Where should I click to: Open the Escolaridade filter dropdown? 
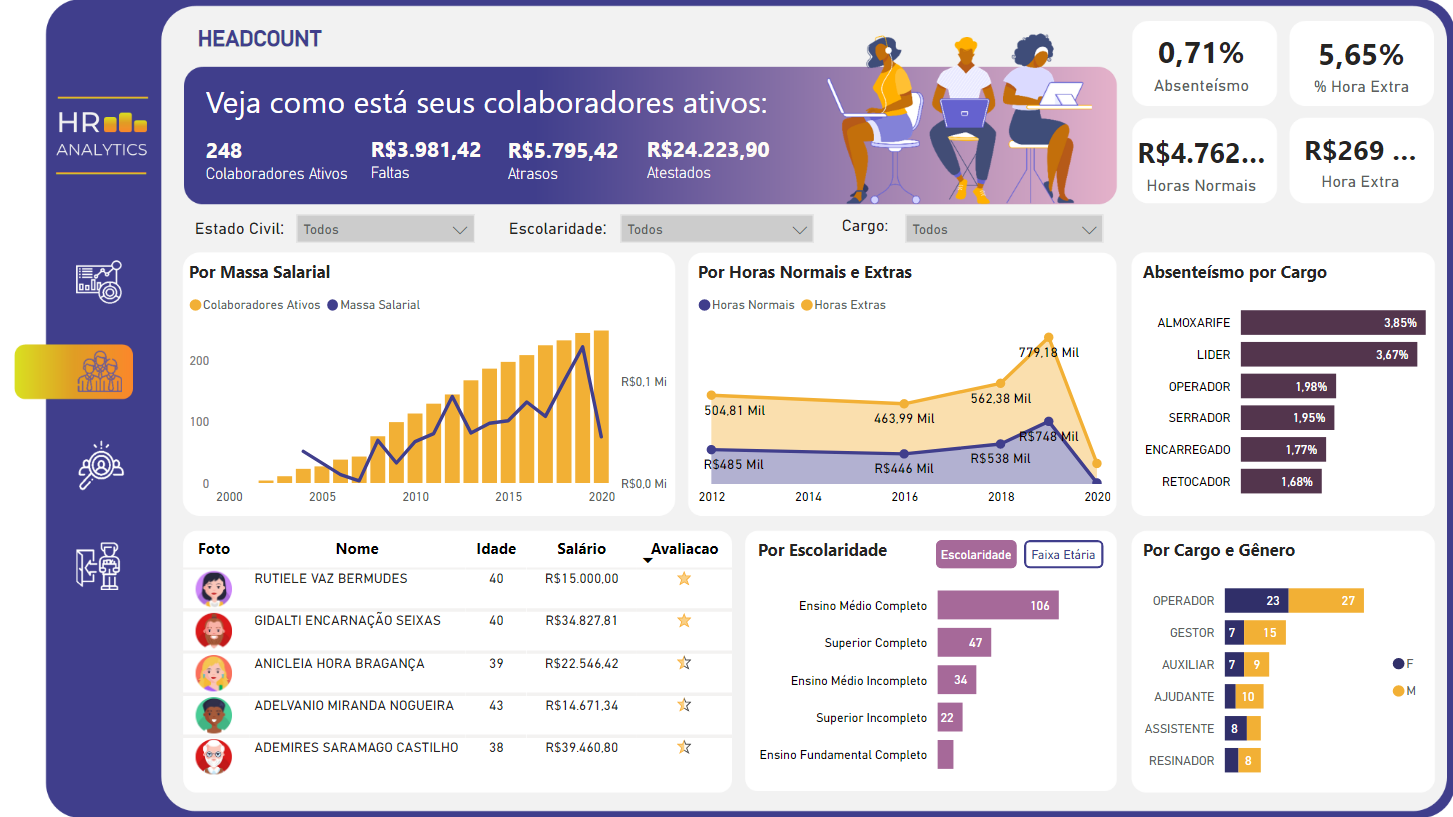click(716, 229)
